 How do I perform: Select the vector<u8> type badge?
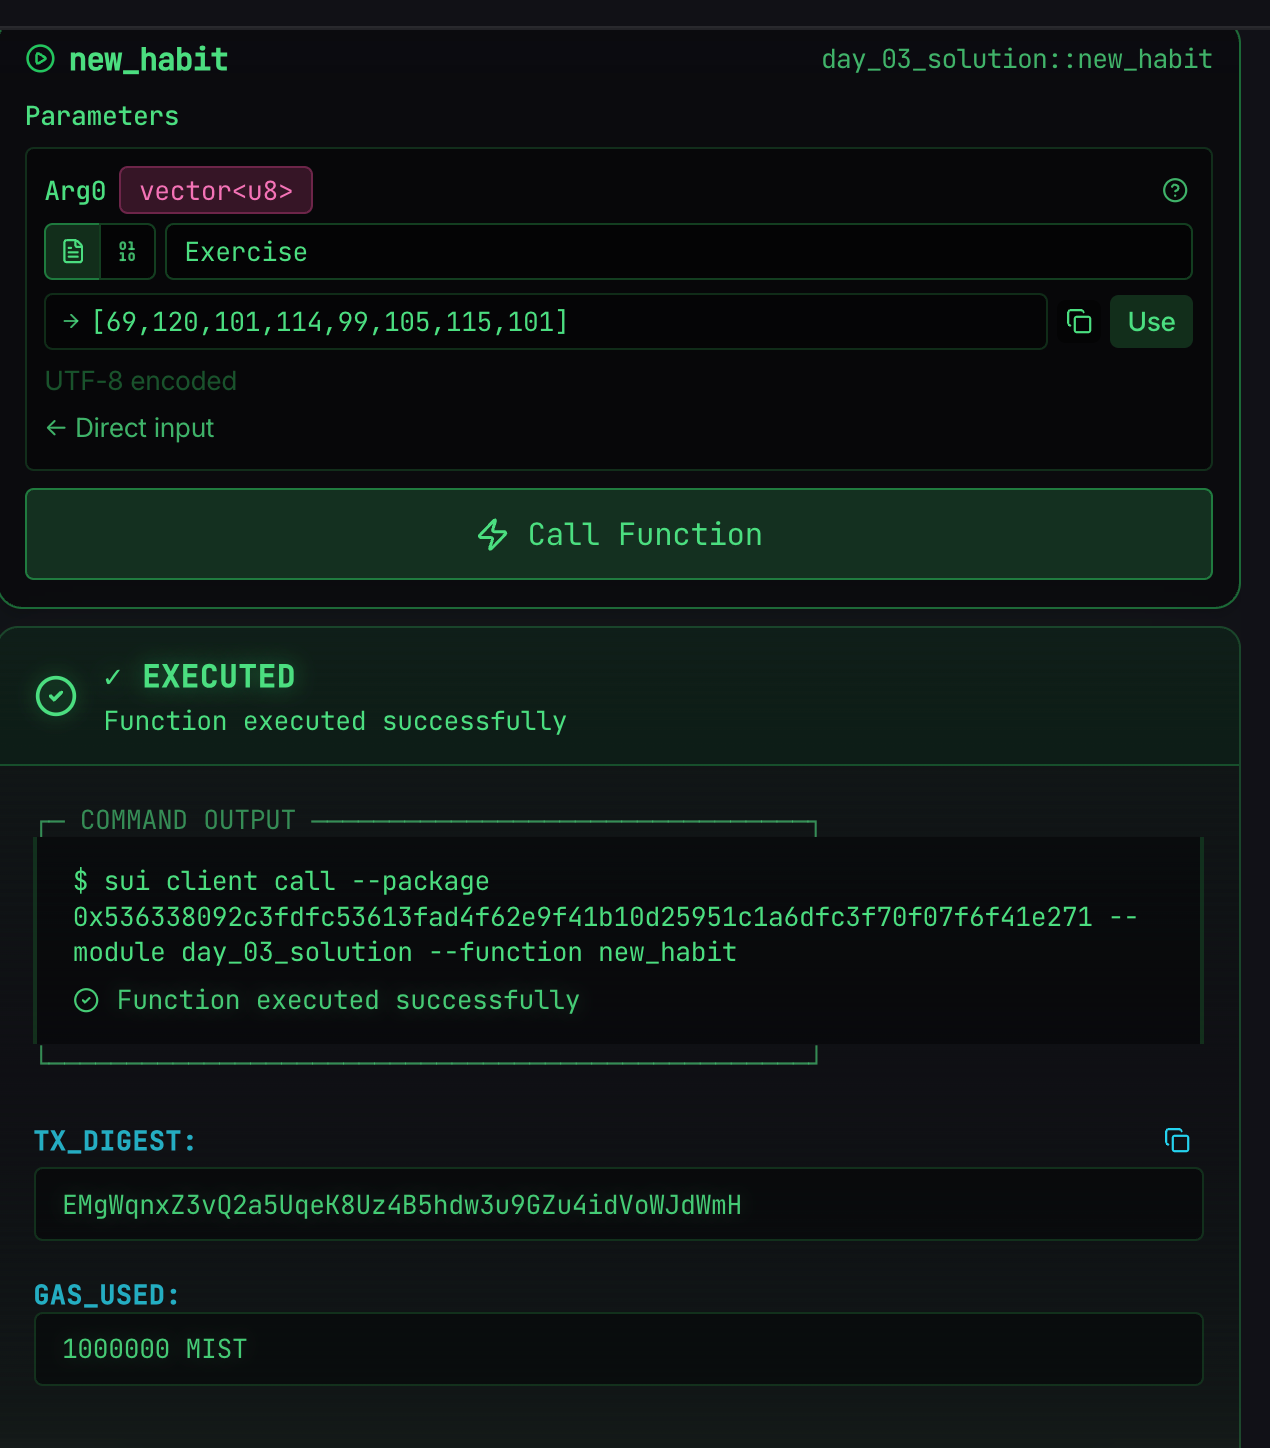click(x=216, y=189)
